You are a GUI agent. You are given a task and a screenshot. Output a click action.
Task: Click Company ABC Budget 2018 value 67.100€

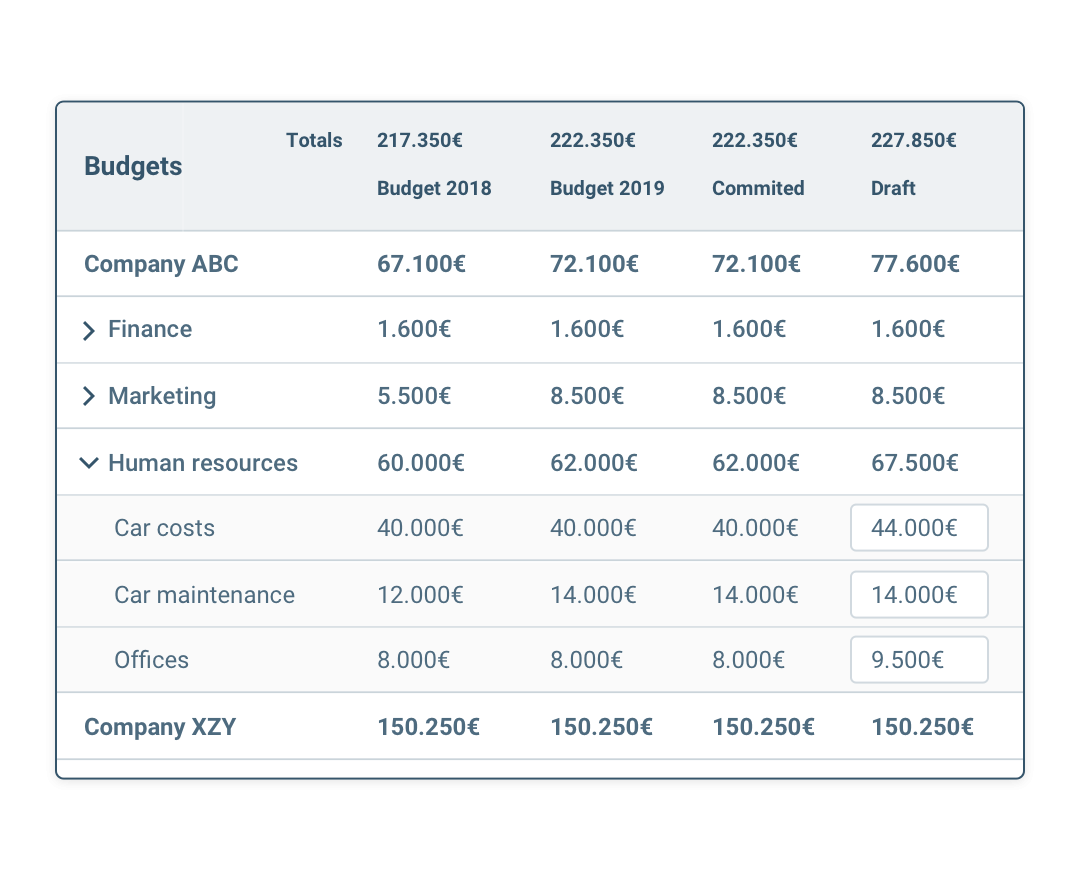point(421,264)
